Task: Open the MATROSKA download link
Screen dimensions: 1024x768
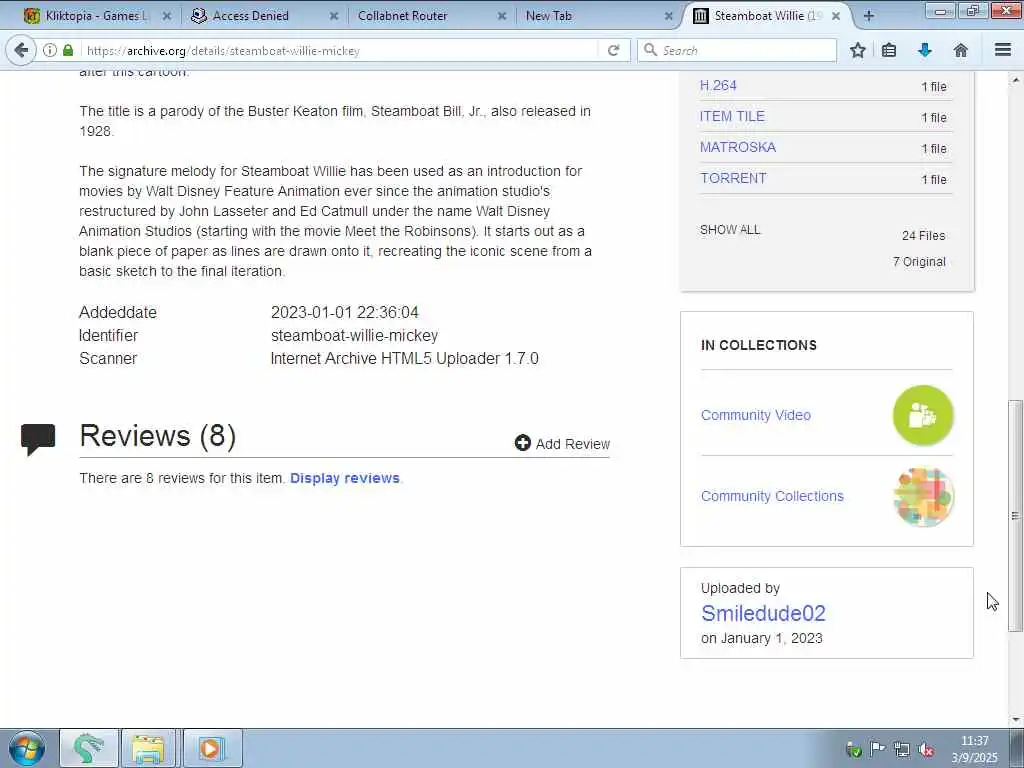Action: tap(738, 147)
